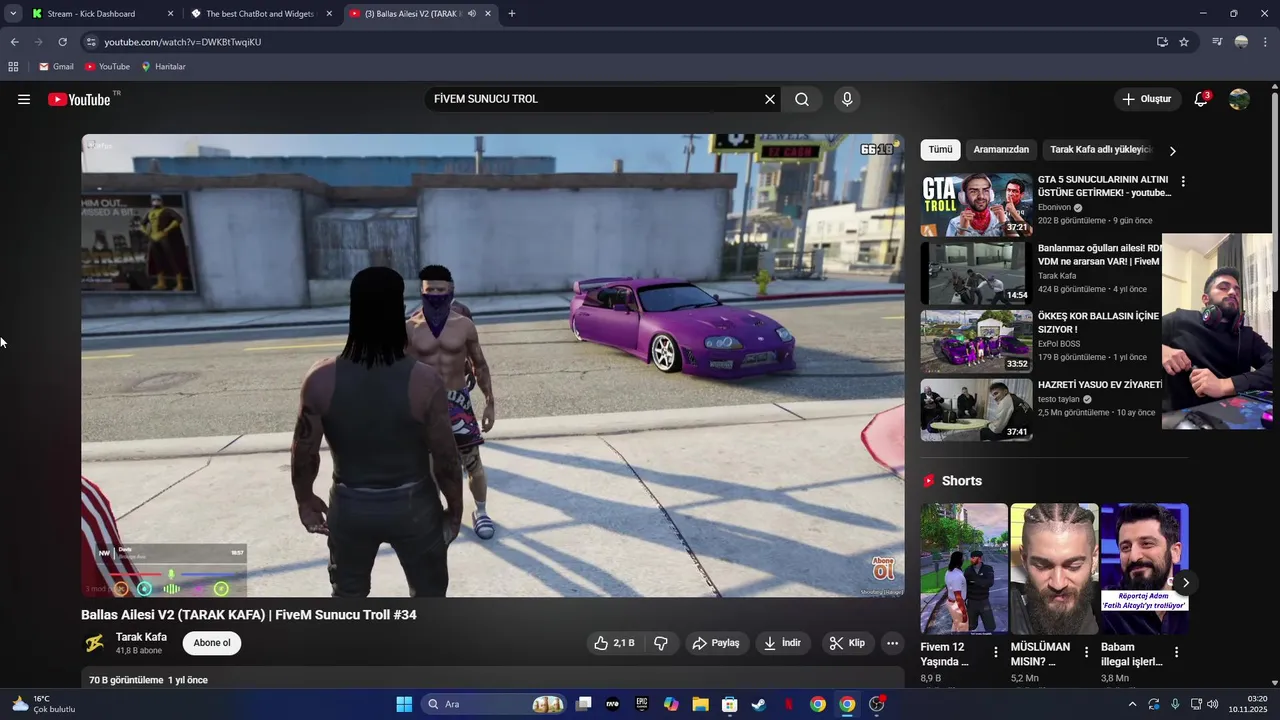Select the Tümü filter chip
The width and height of the screenshot is (1280, 720).
pos(940,150)
